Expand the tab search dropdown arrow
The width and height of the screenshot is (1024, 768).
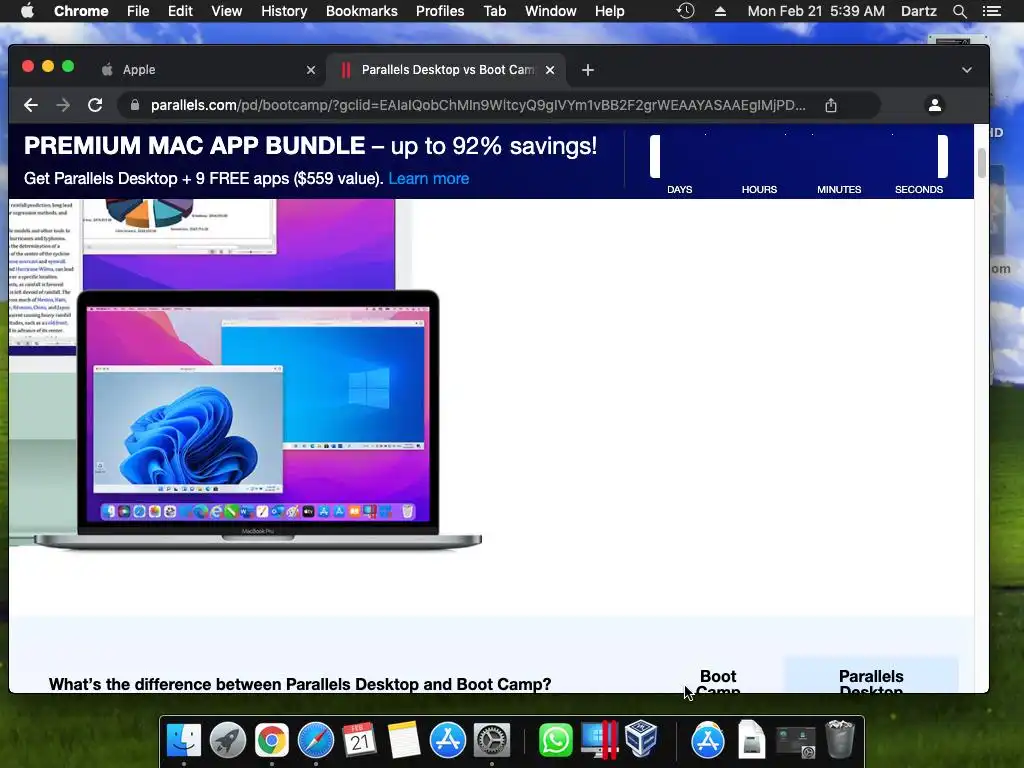(967, 70)
